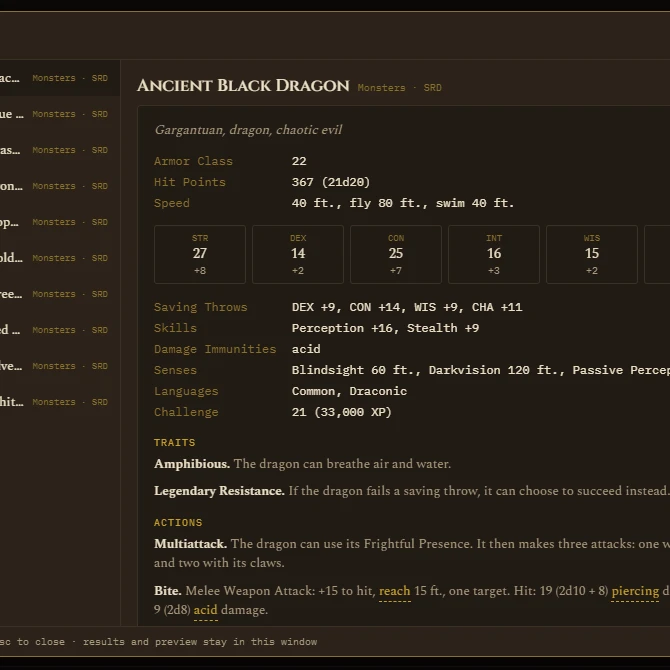Viewport: 670px width, 670px height.
Task: Open the 'piercing' damage type link
Action: (x=635, y=591)
